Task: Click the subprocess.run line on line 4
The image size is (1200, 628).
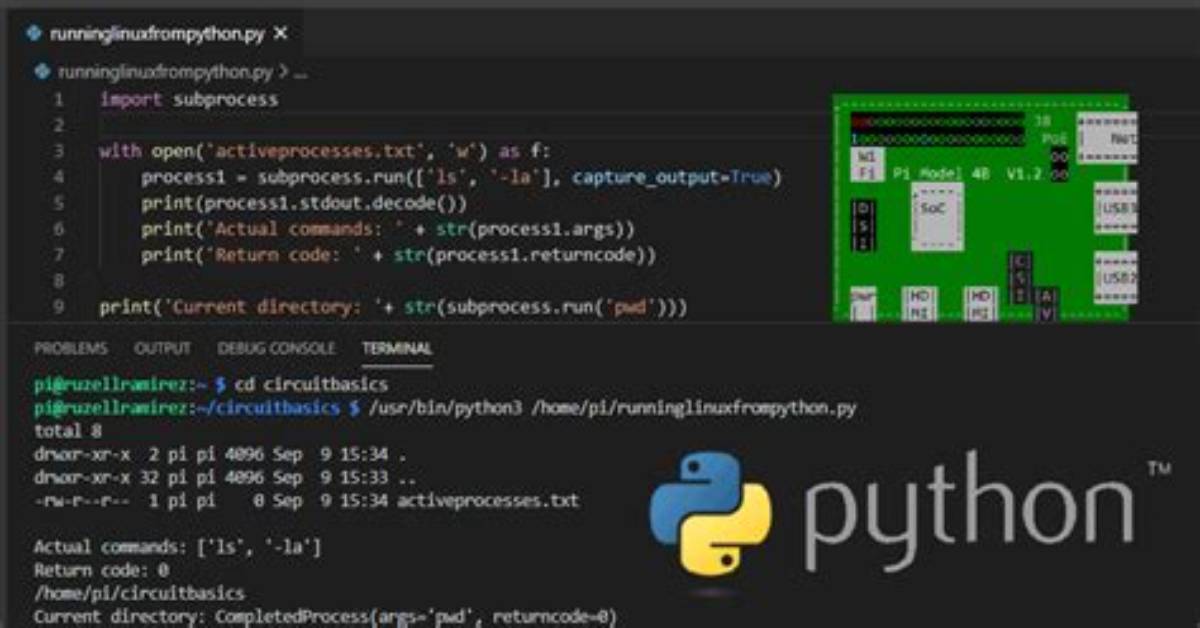Action: click(461, 177)
